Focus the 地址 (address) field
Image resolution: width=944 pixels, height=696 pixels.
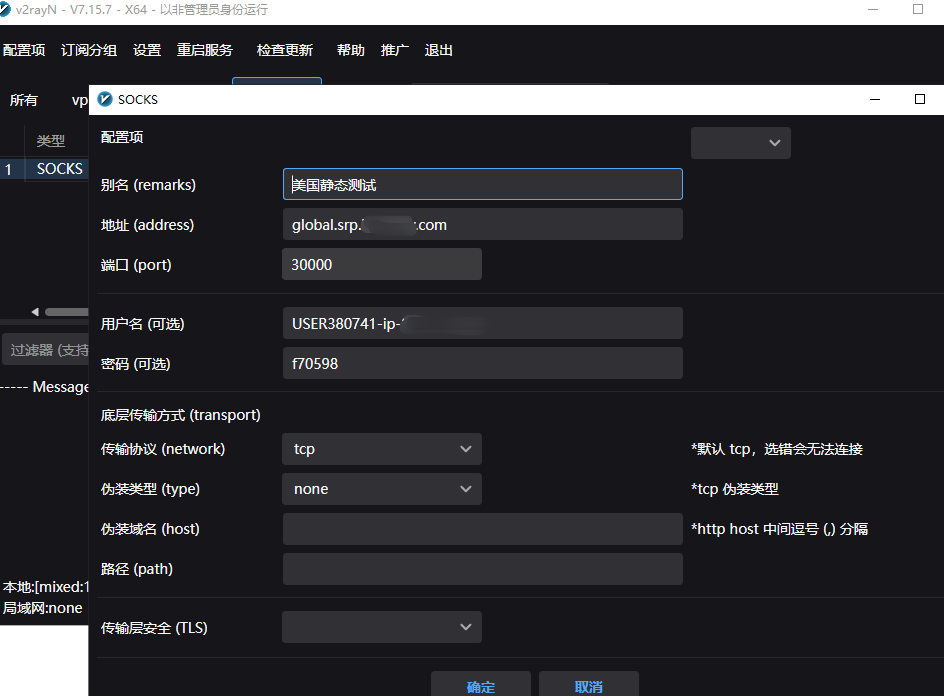pos(482,224)
